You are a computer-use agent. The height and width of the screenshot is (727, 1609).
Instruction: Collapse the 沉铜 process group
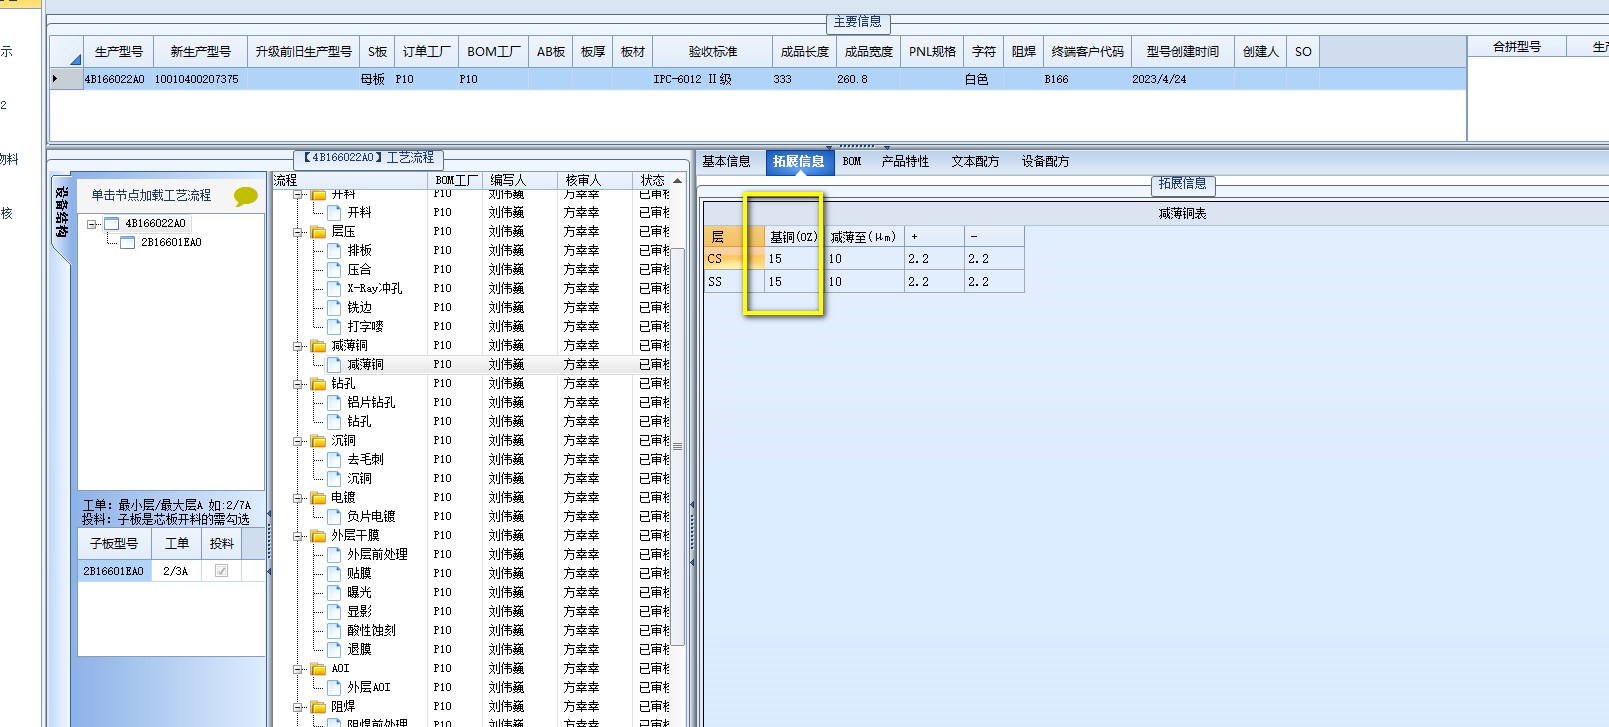point(298,441)
